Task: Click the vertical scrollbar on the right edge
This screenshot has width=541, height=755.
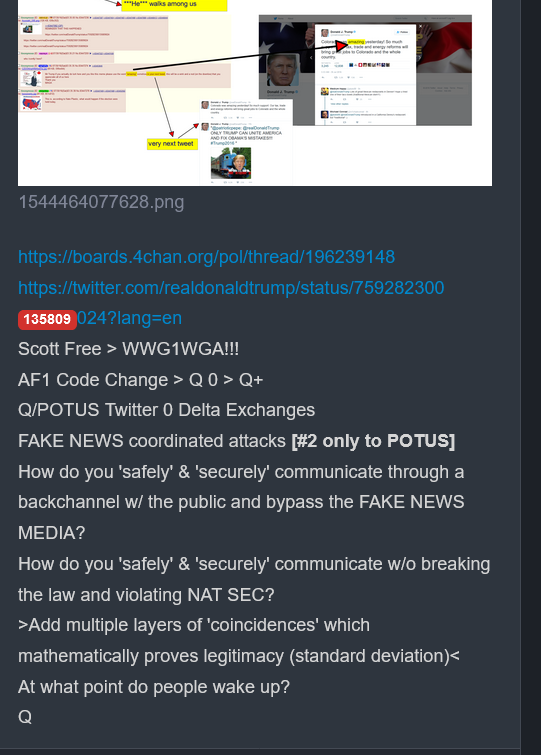Action: (531, 378)
